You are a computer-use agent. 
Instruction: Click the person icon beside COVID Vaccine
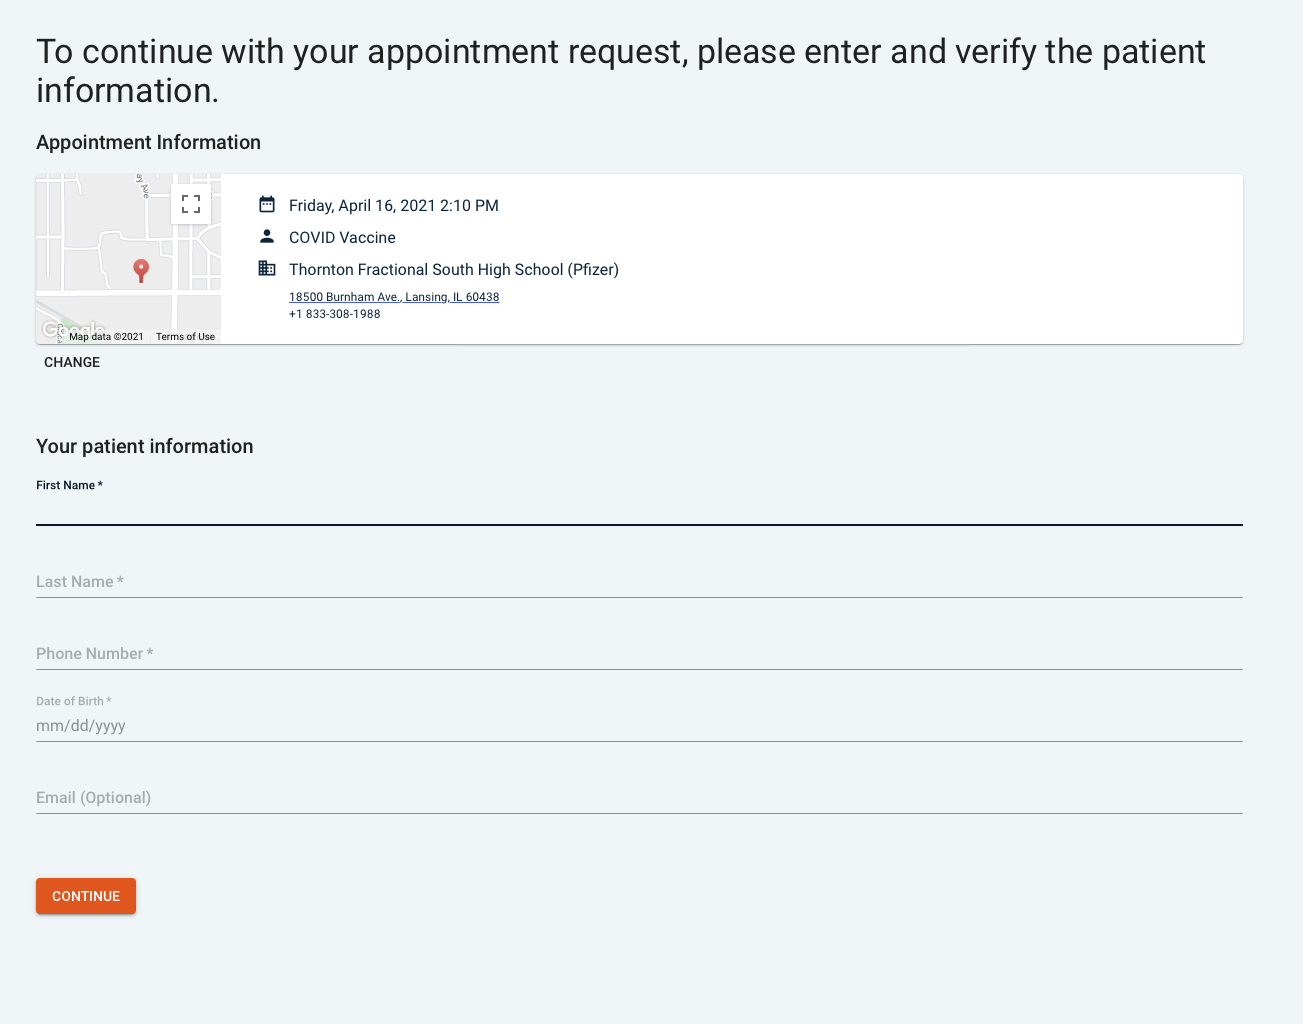[x=267, y=237]
